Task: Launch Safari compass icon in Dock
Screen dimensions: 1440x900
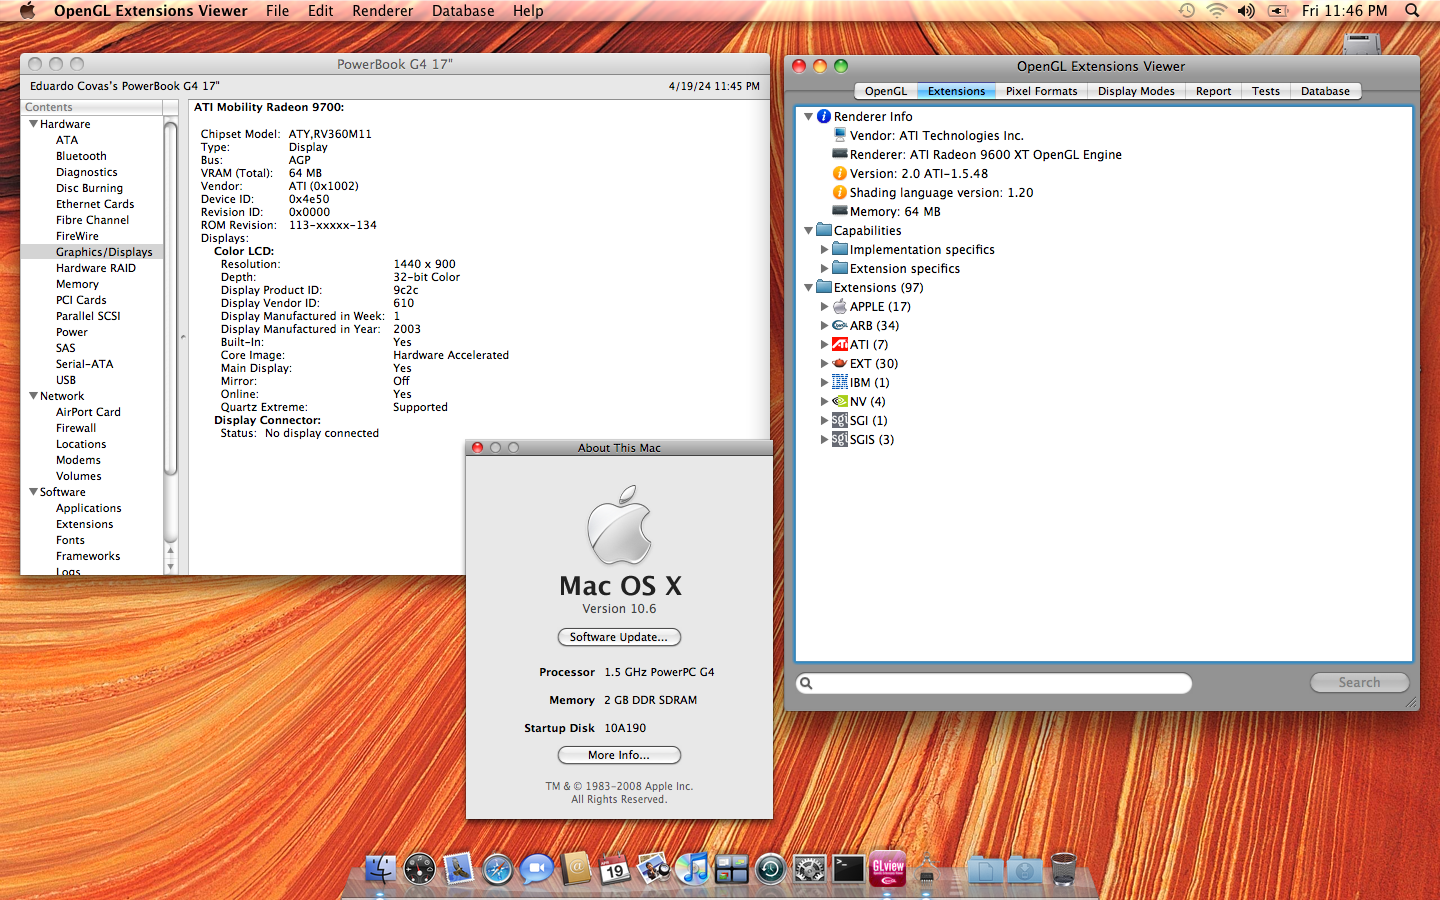Action: point(497,868)
